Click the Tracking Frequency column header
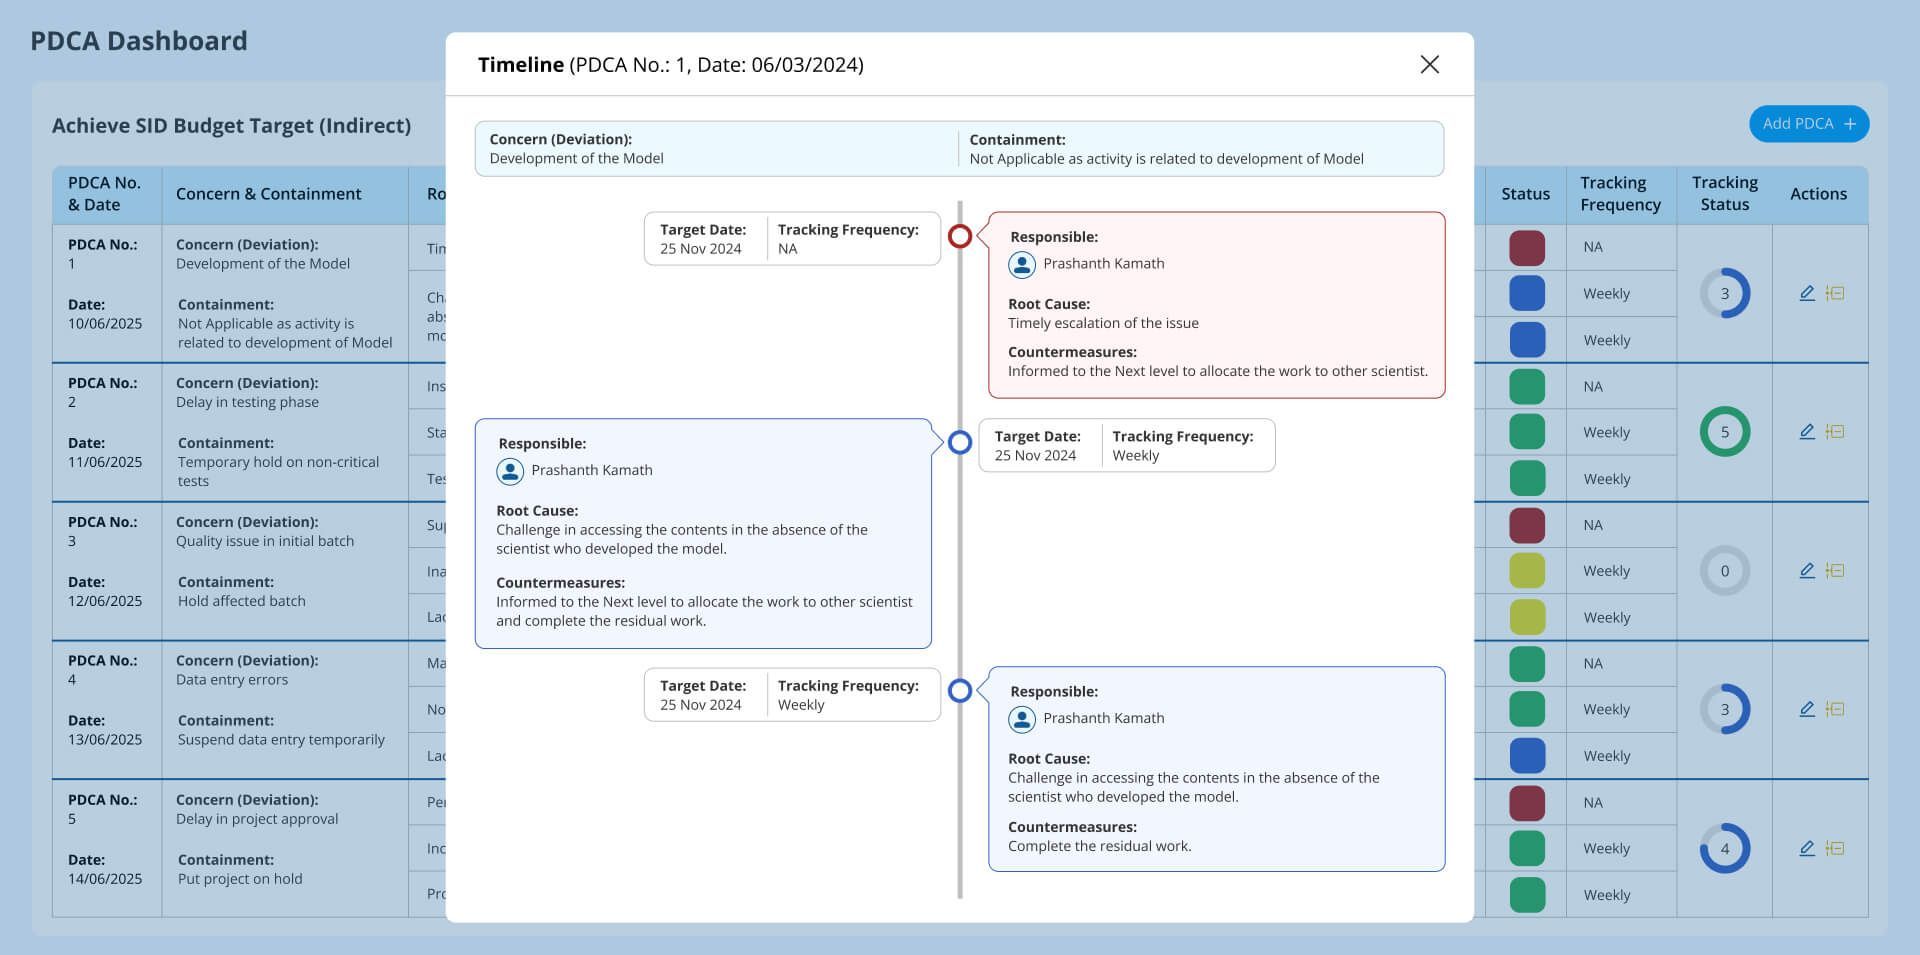This screenshot has height=955, width=1920. 1620,194
